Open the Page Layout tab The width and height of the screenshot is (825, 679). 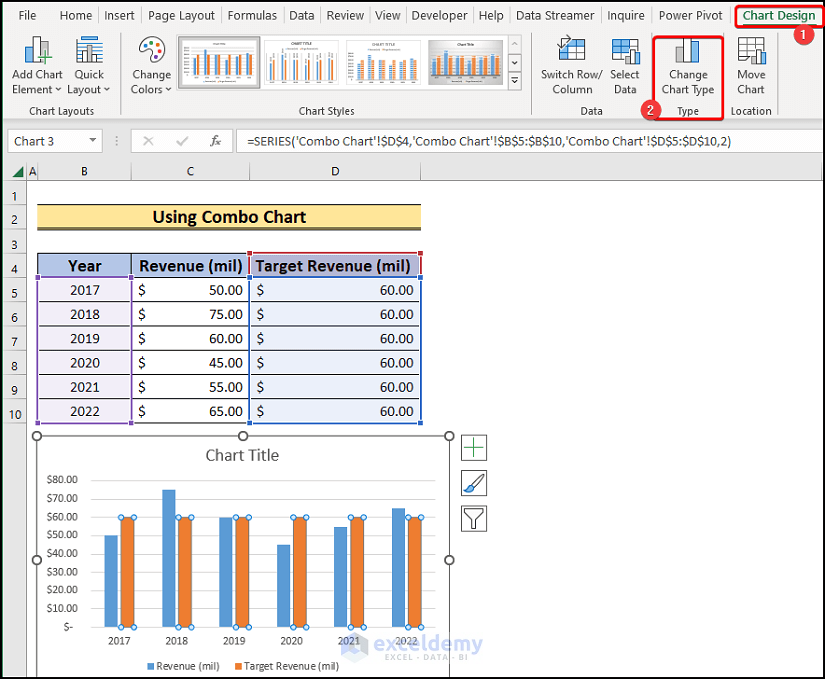click(181, 15)
